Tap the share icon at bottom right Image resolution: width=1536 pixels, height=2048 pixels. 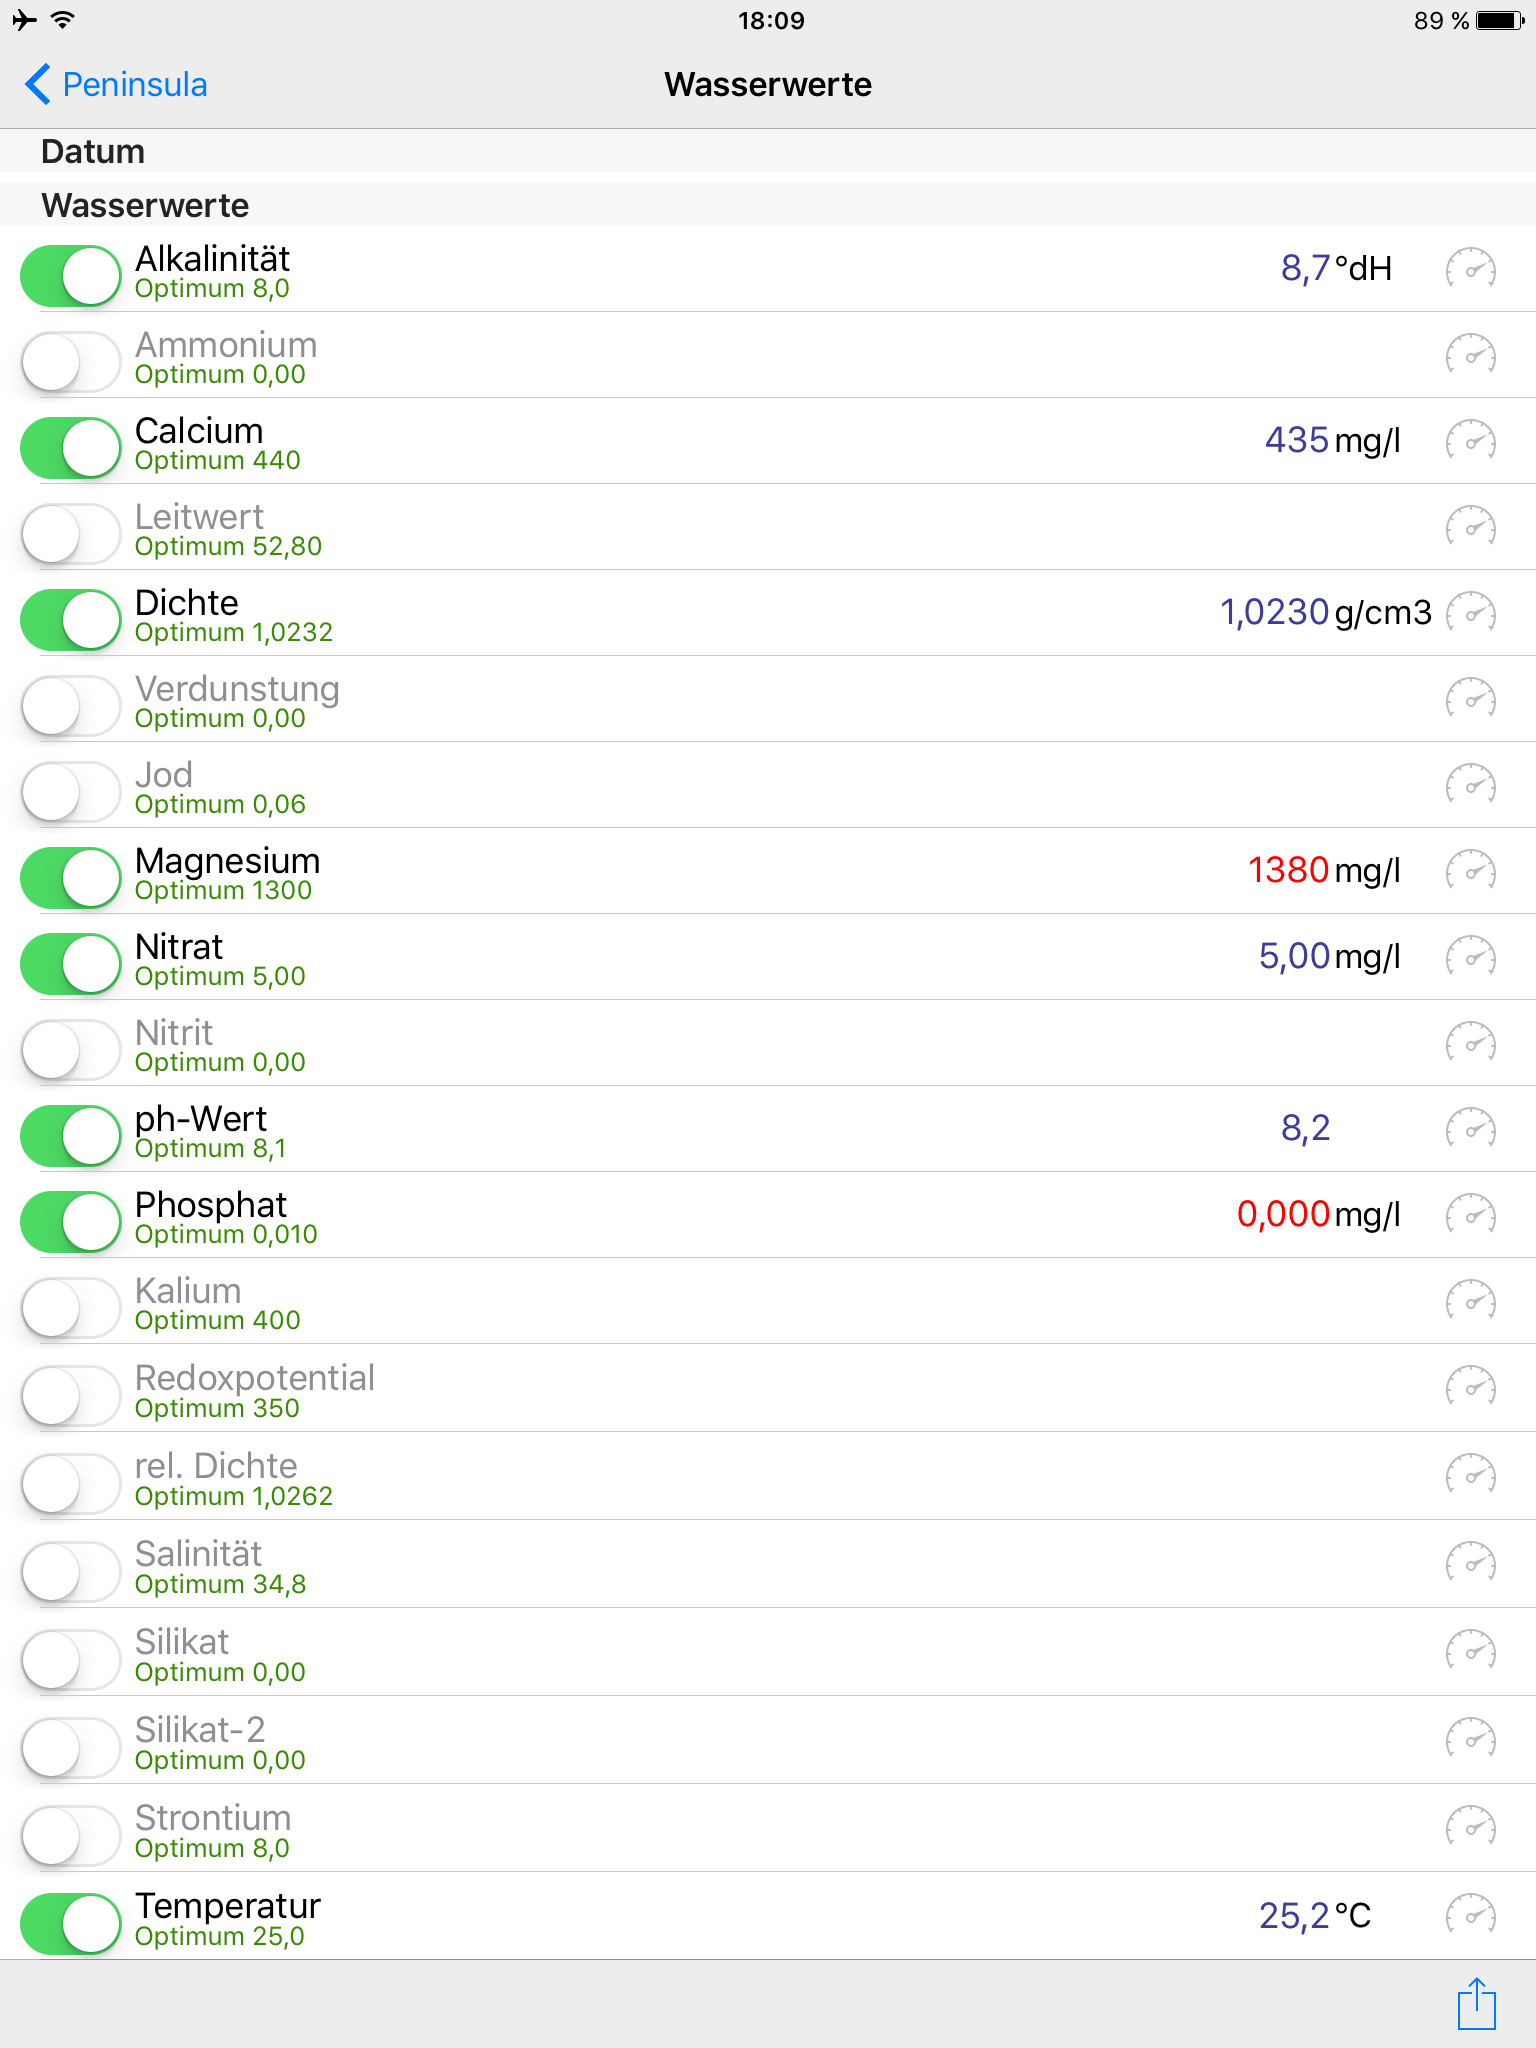pos(1476,2004)
